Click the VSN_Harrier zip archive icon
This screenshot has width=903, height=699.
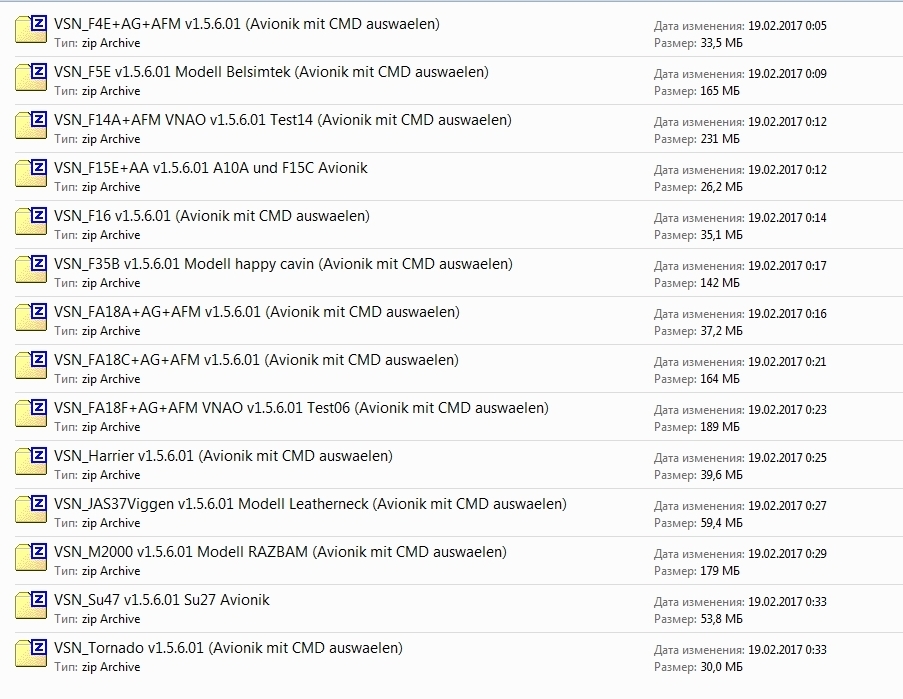32,461
